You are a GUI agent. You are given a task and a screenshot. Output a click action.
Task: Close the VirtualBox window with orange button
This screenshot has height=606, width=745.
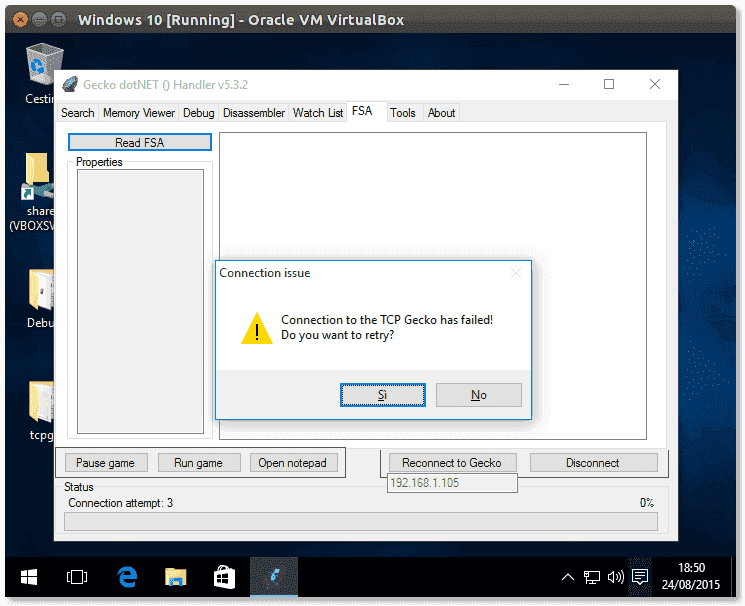(x=20, y=19)
